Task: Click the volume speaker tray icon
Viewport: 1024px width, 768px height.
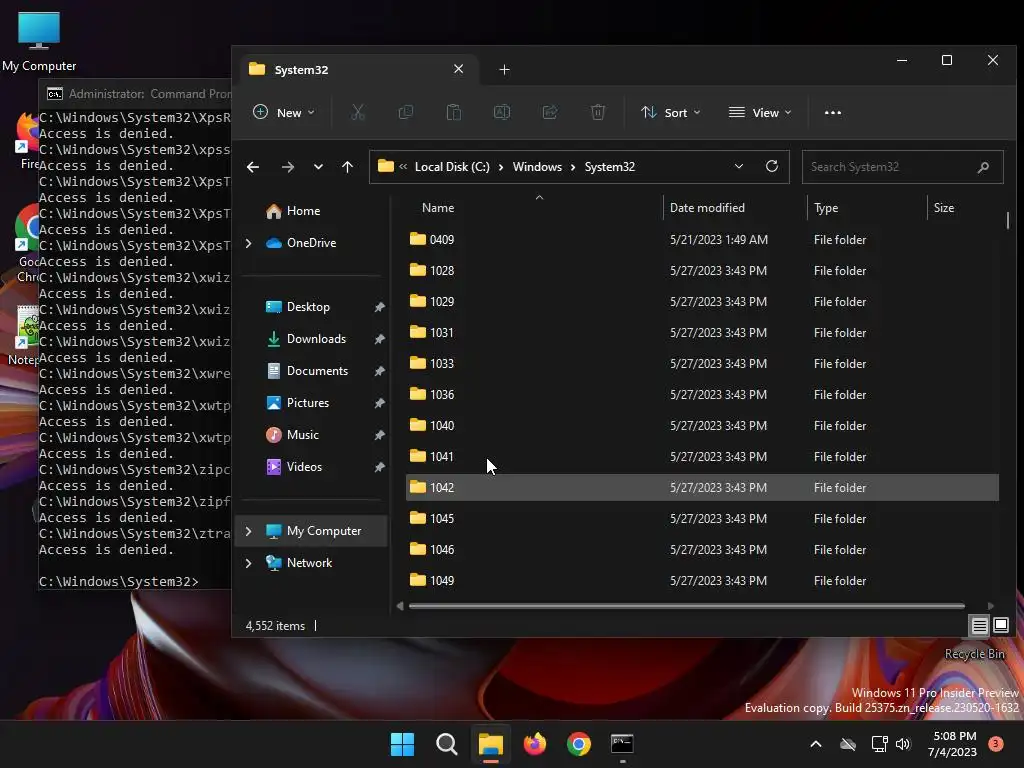Action: click(x=903, y=744)
